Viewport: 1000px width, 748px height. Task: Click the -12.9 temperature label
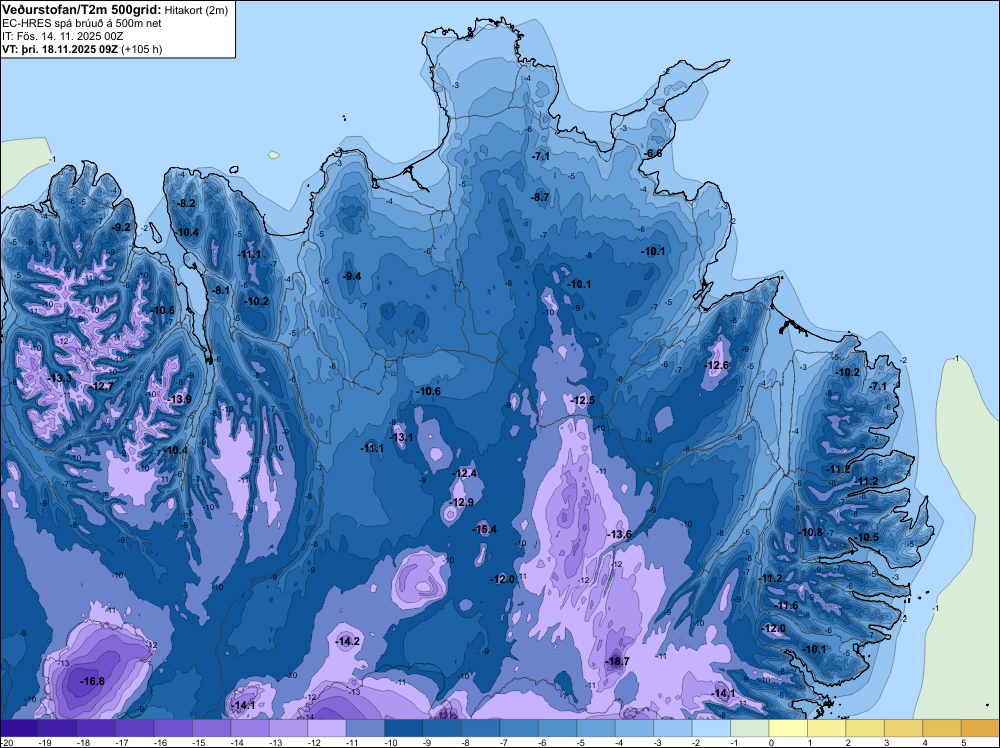point(462,502)
